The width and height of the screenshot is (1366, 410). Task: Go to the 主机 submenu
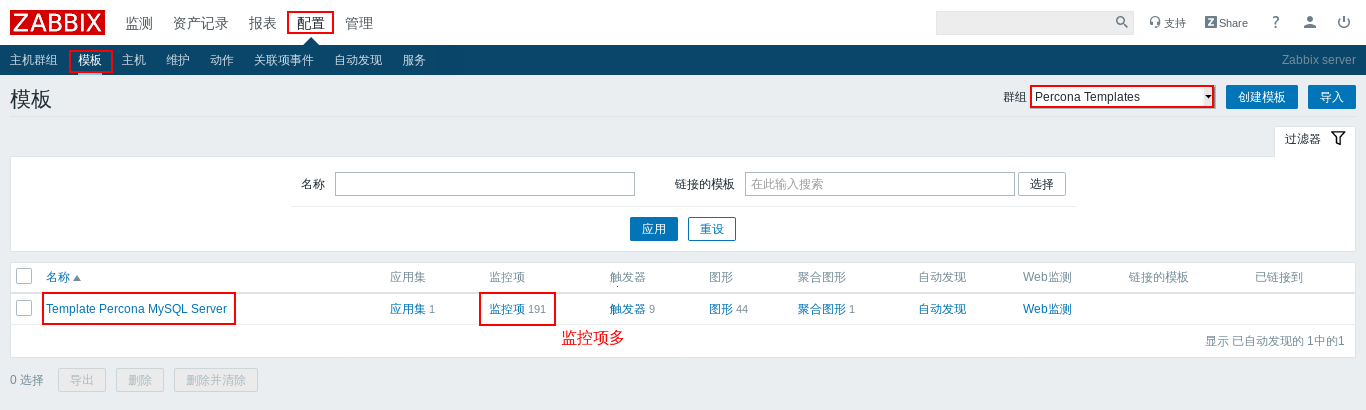(134, 60)
